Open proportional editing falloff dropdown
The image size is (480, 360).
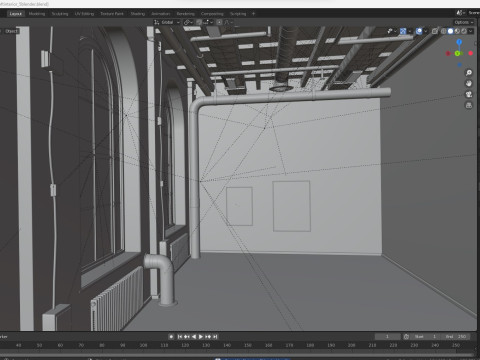point(229,22)
